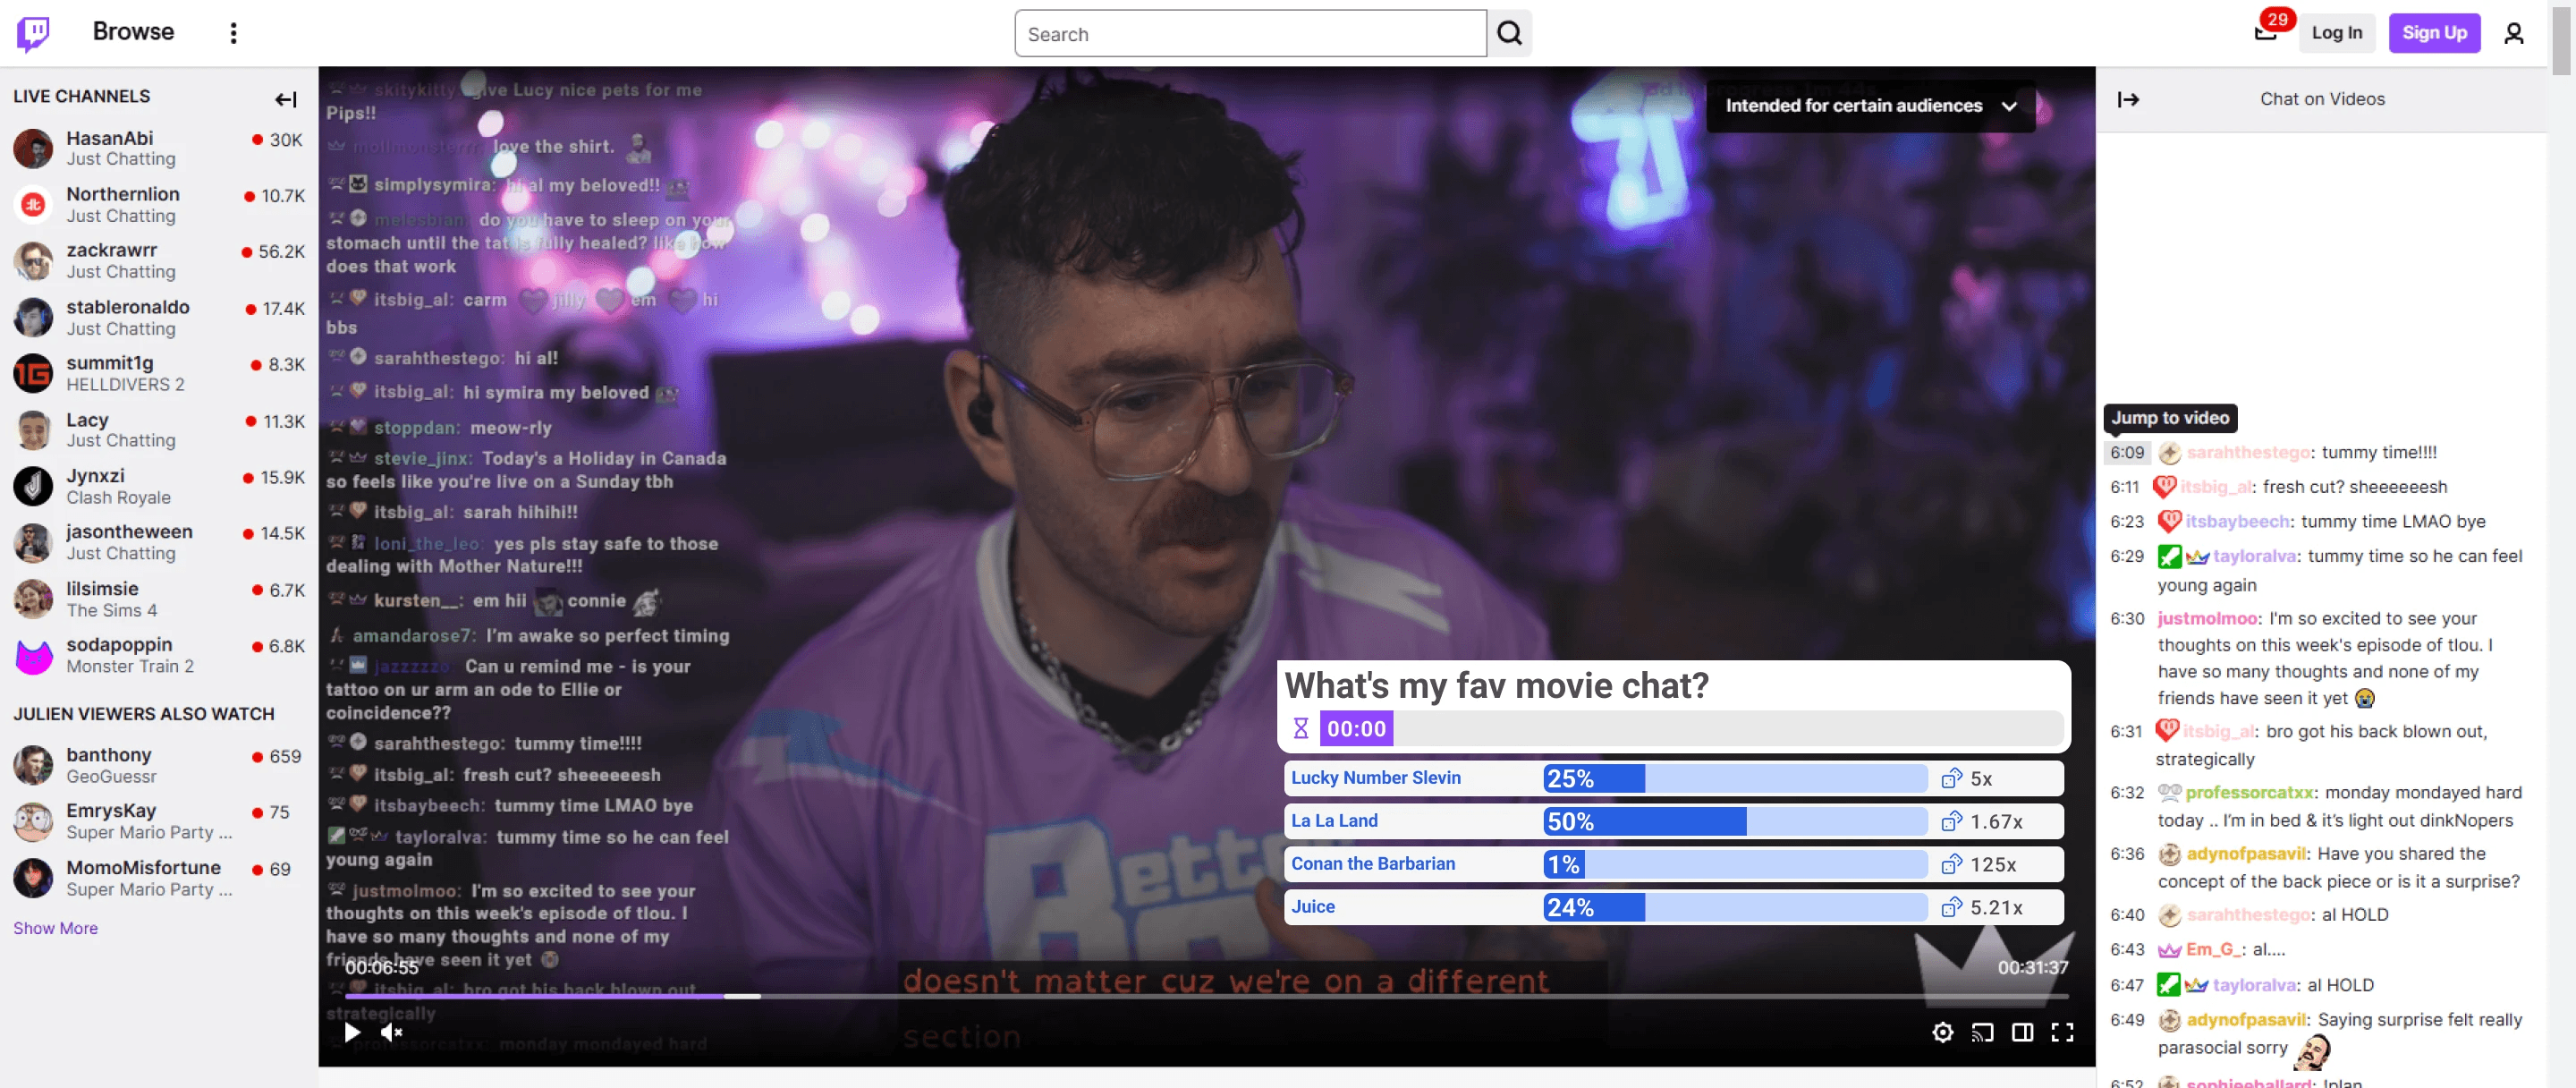Open the user profile icon menu
This screenshot has height=1088, width=2576.
[2513, 34]
